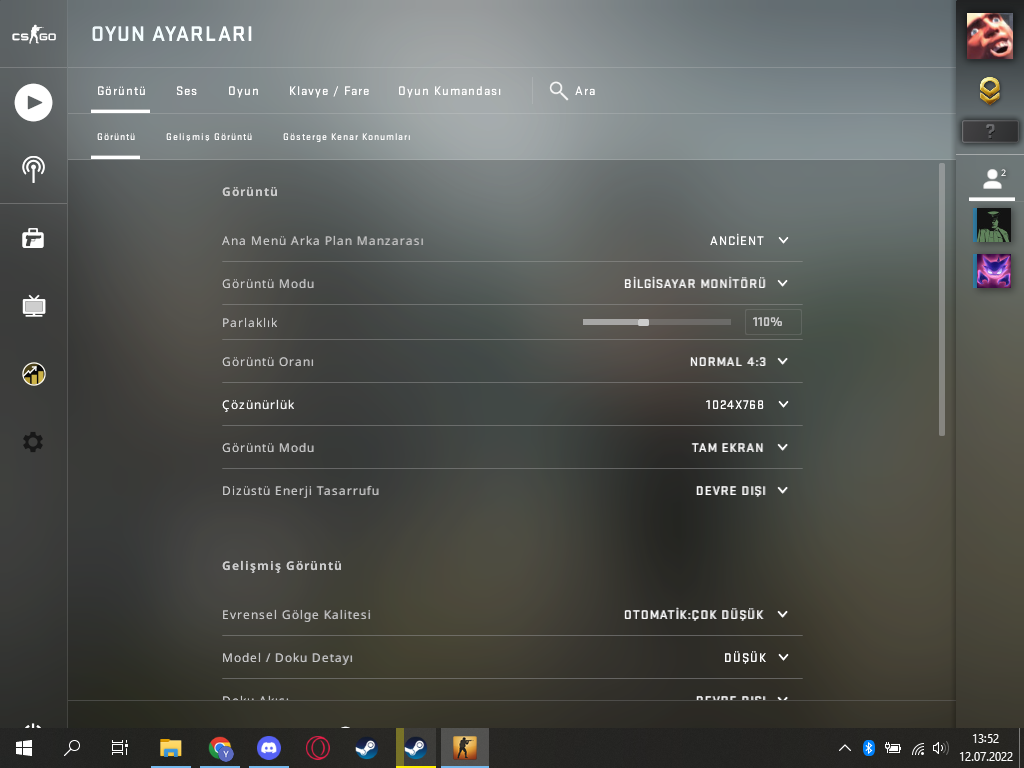Expand the Çözünürlük 1024x768 dropdown
The width and height of the screenshot is (1024, 768).
click(x=747, y=405)
